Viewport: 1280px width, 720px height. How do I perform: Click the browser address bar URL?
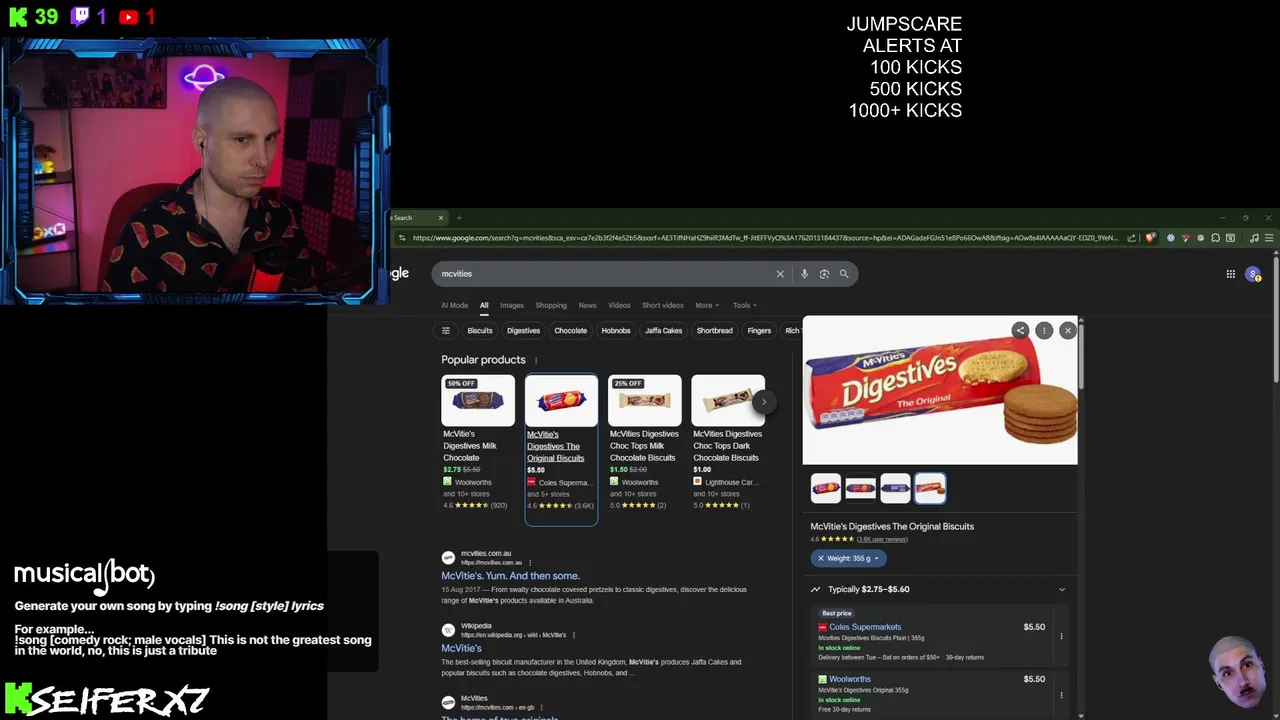(764, 238)
